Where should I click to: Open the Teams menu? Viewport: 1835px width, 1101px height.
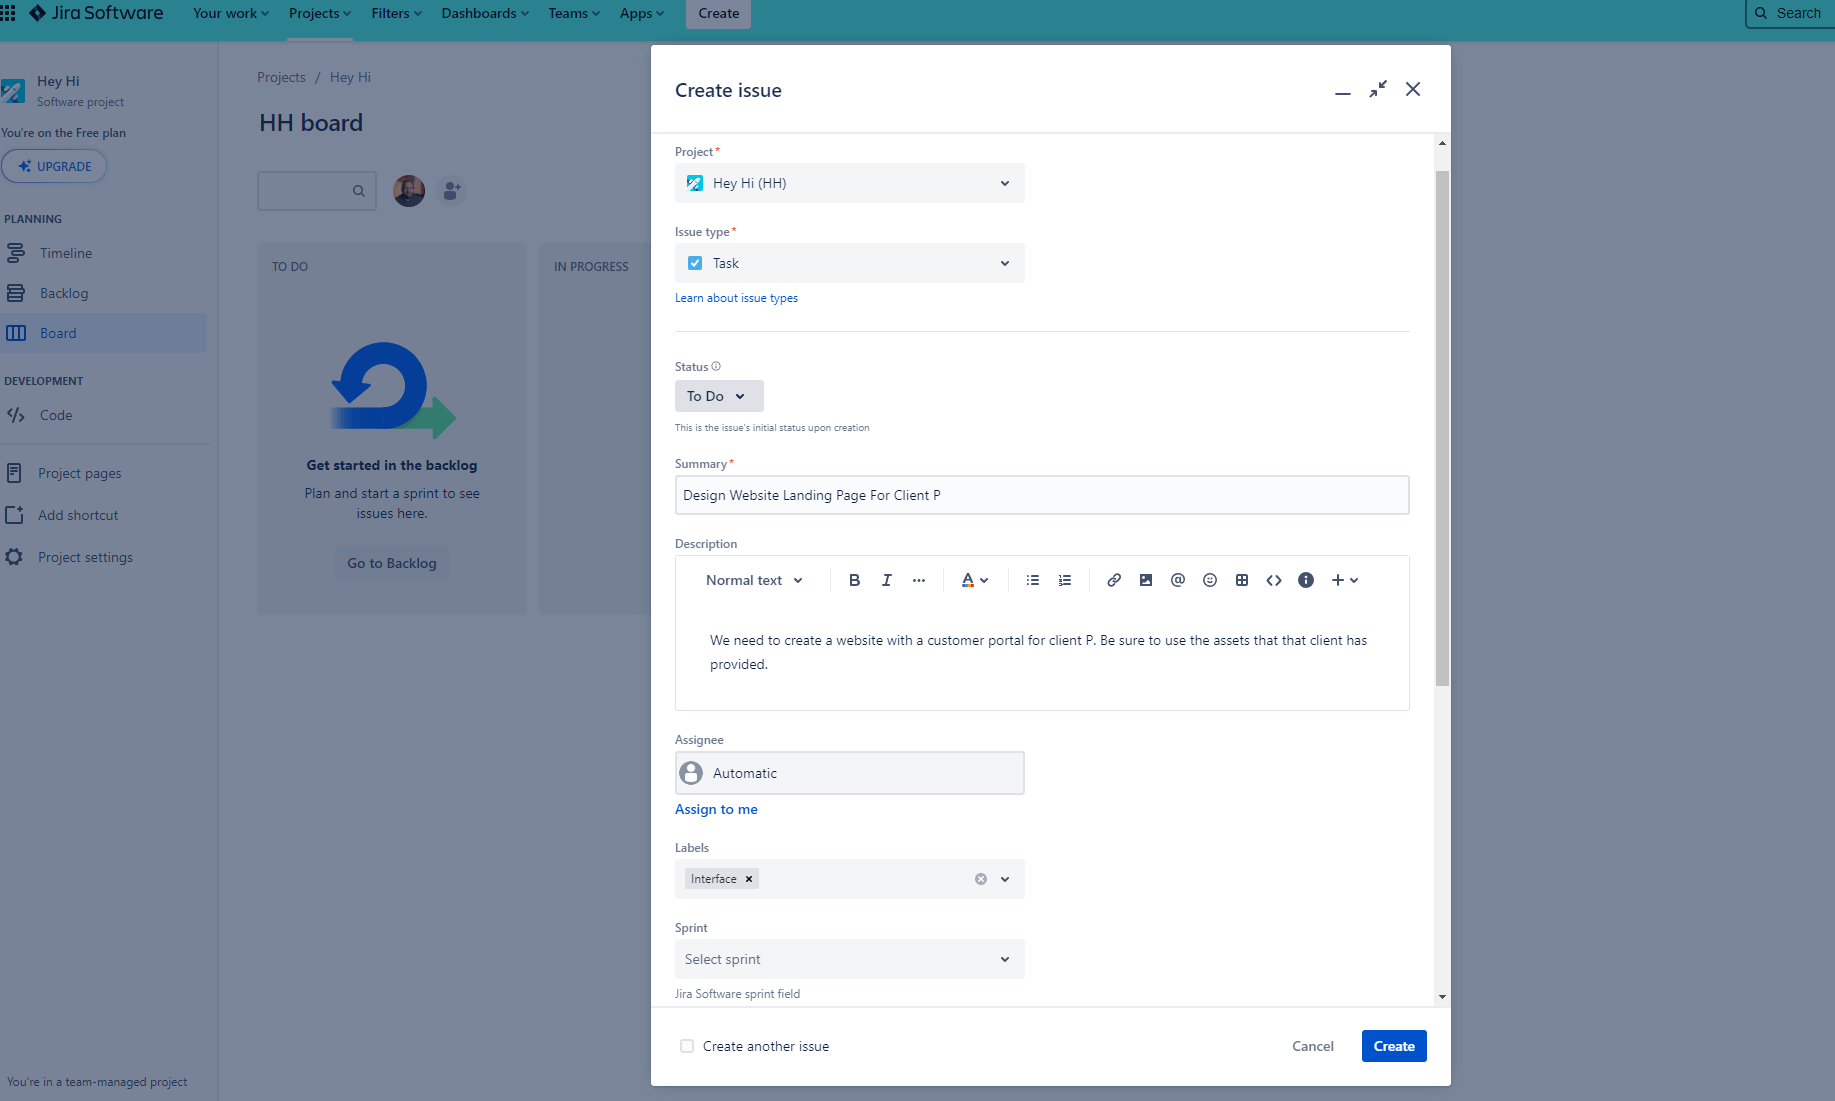(574, 13)
